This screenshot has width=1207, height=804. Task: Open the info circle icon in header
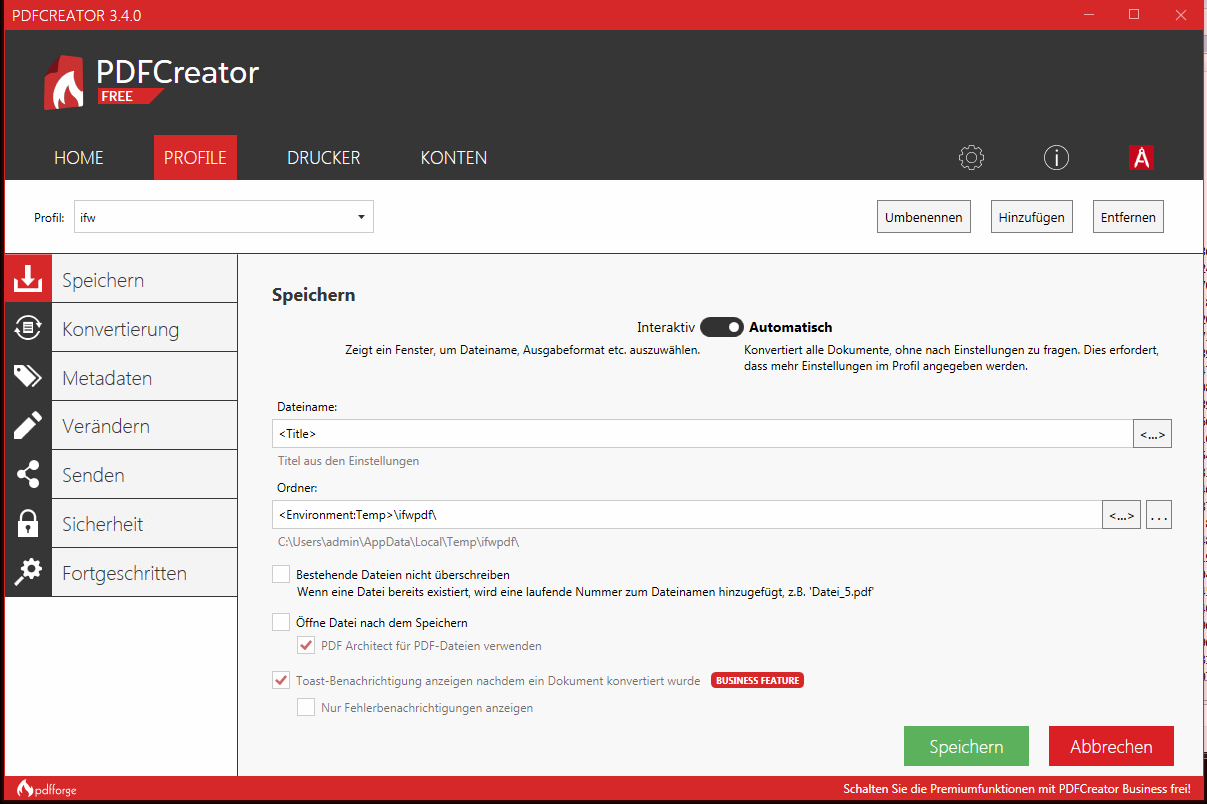click(1056, 158)
